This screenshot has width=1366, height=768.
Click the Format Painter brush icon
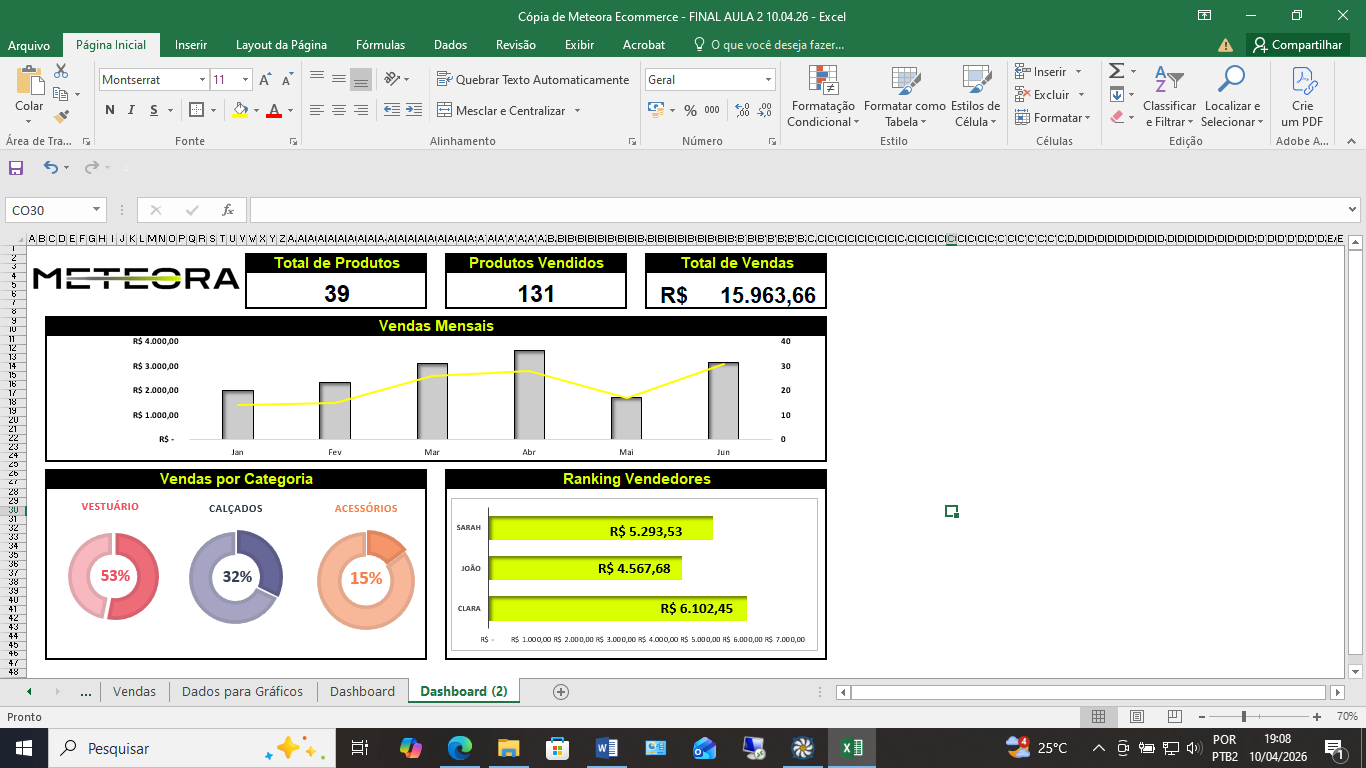(62, 116)
